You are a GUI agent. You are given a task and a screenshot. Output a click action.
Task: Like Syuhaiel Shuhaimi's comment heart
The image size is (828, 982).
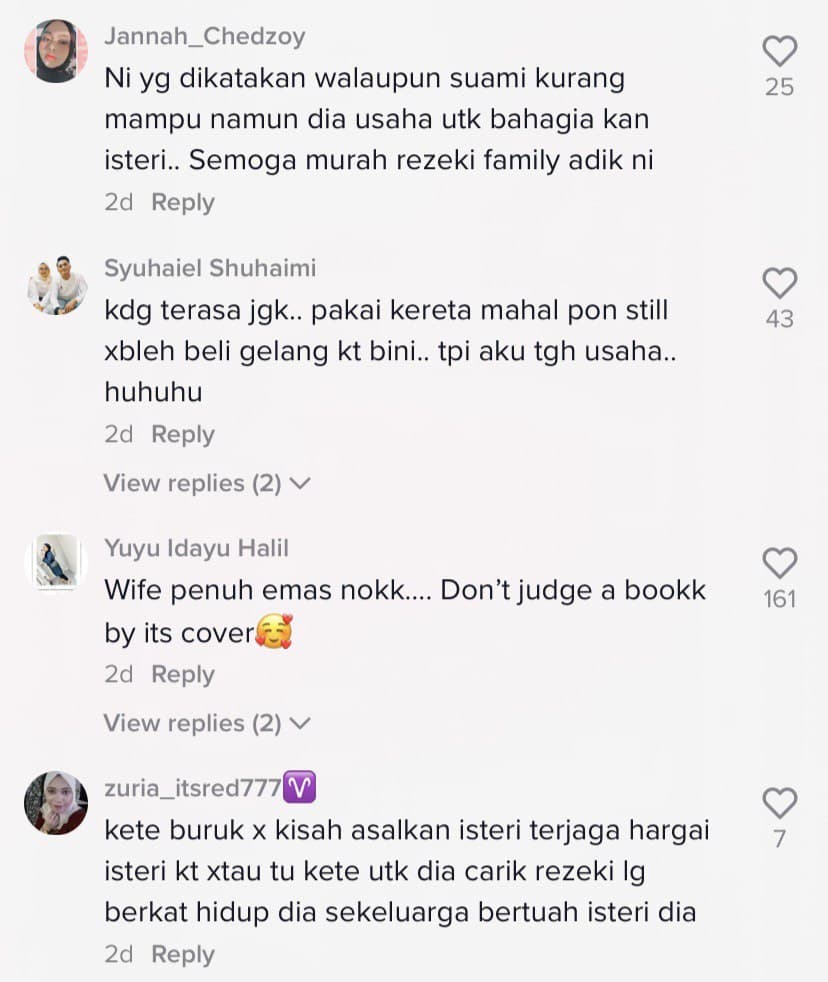(x=780, y=283)
